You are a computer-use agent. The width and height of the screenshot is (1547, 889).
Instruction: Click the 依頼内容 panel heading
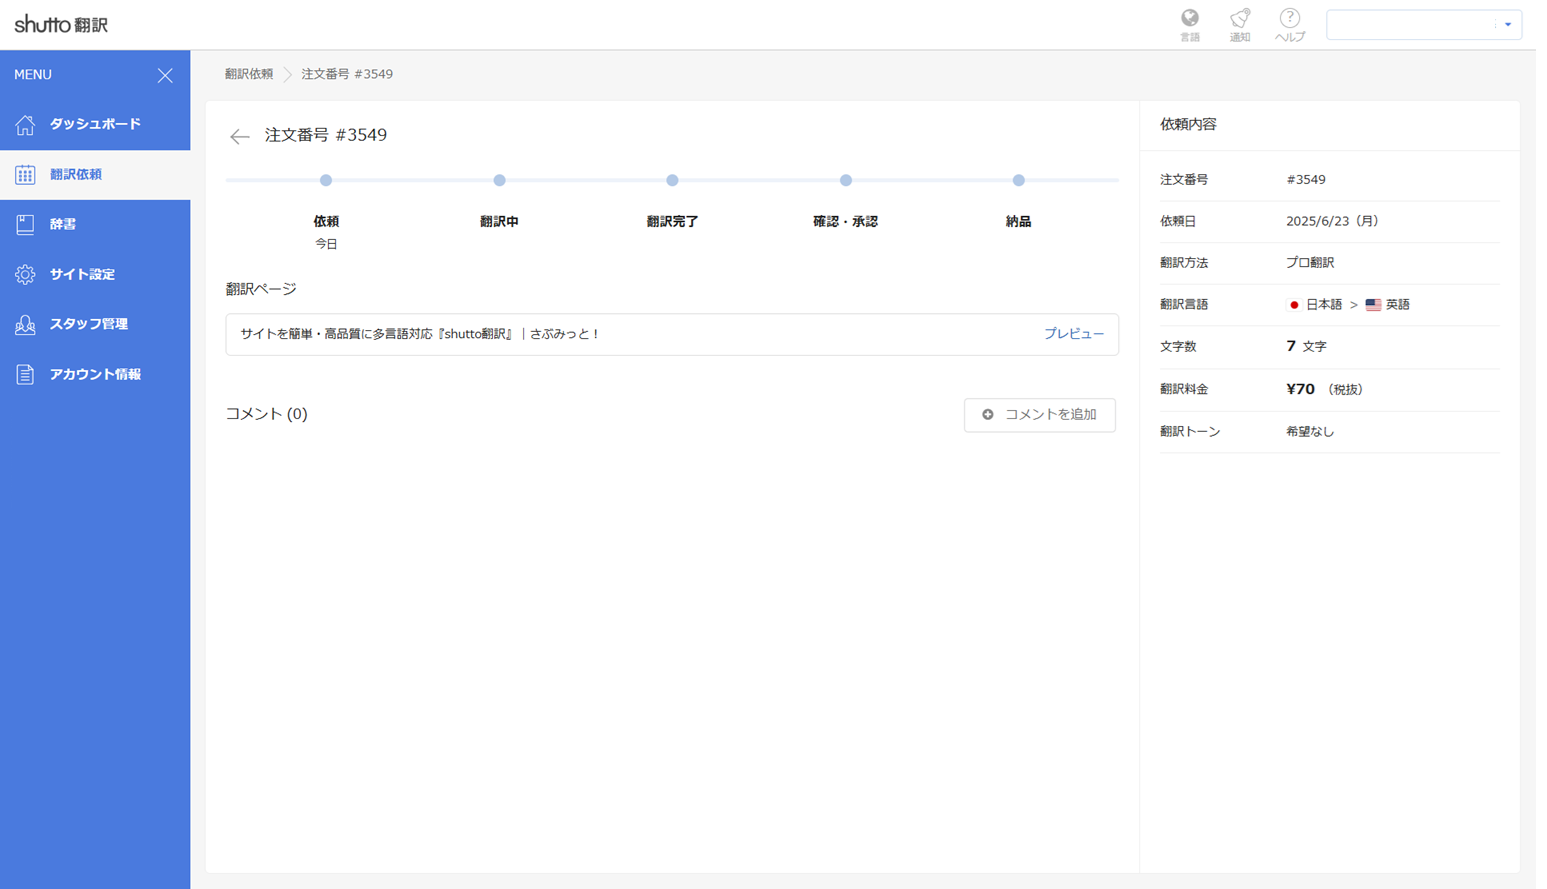1188,125
